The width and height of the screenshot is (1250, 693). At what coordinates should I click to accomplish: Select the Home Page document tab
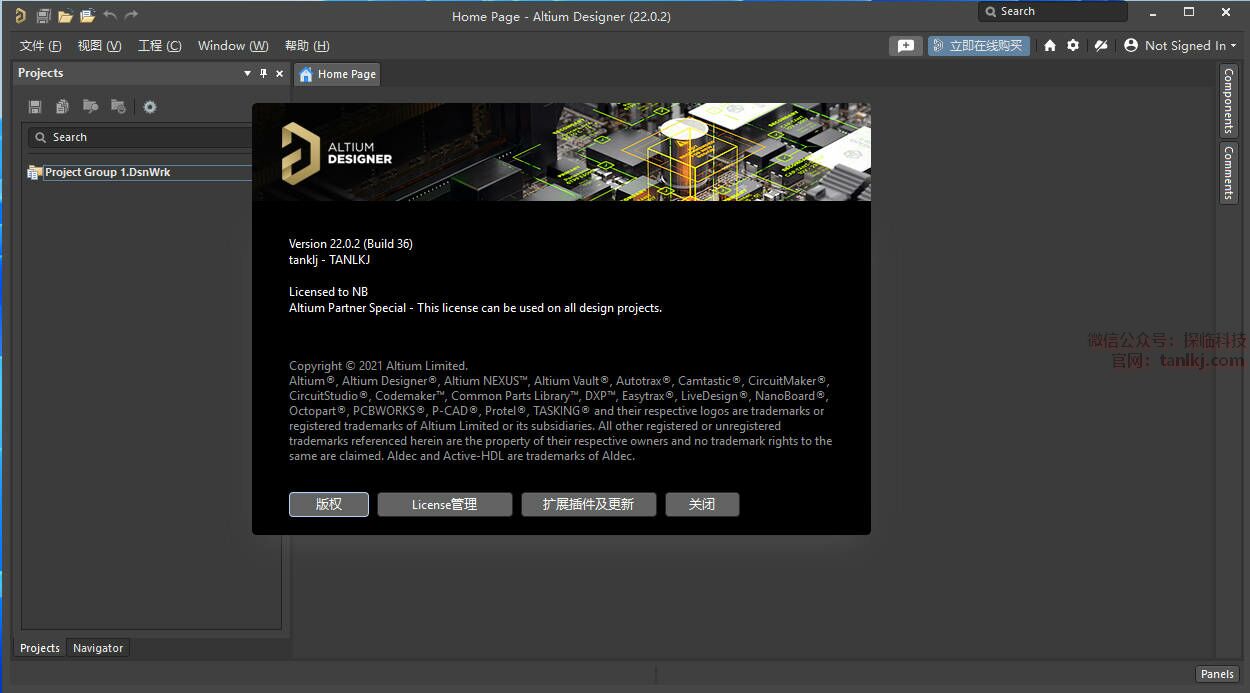pyautogui.click(x=337, y=74)
